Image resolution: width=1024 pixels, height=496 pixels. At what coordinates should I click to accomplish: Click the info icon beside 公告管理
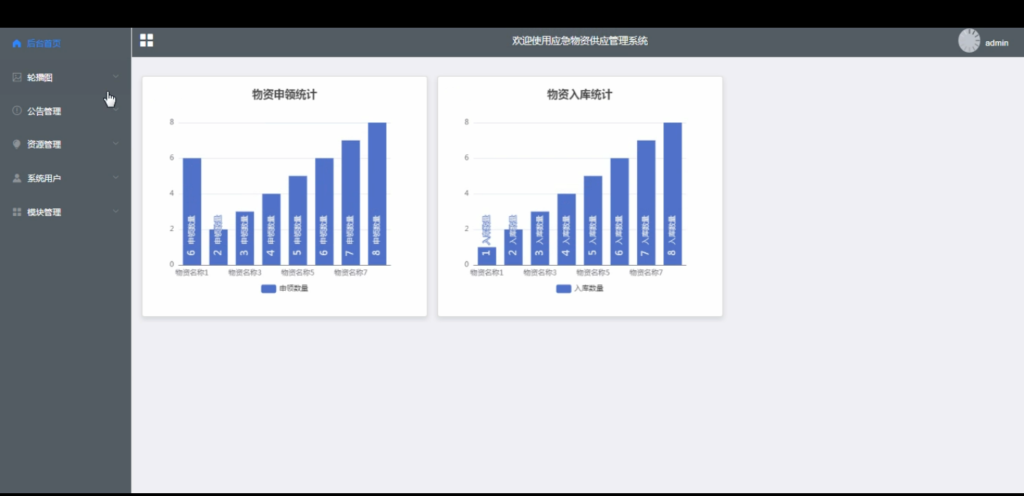(x=17, y=111)
